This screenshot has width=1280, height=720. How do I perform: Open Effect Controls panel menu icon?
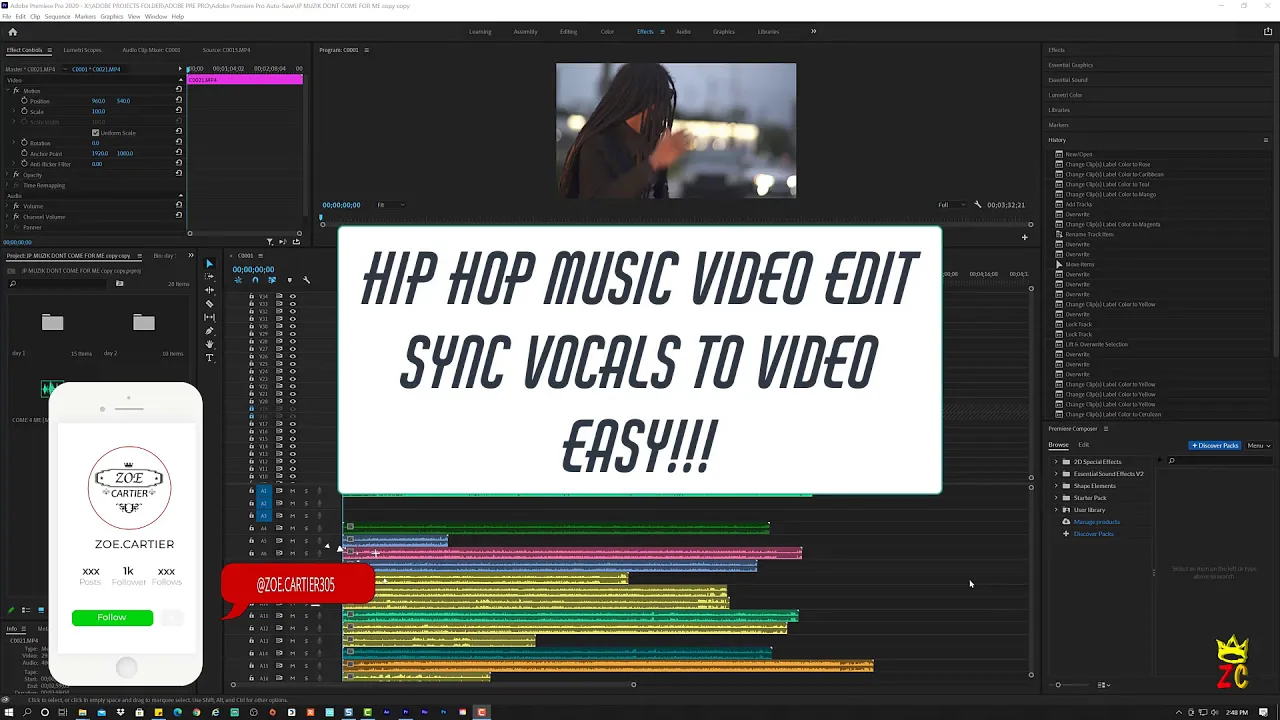pos(50,50)
